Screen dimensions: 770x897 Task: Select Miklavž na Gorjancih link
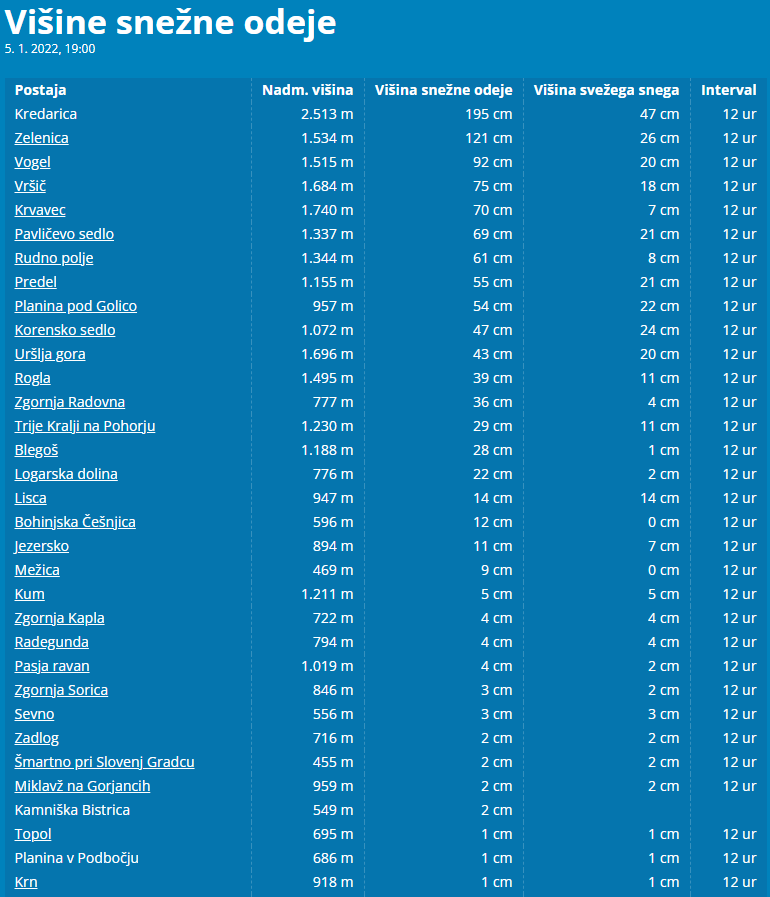(x=82, y=786)
